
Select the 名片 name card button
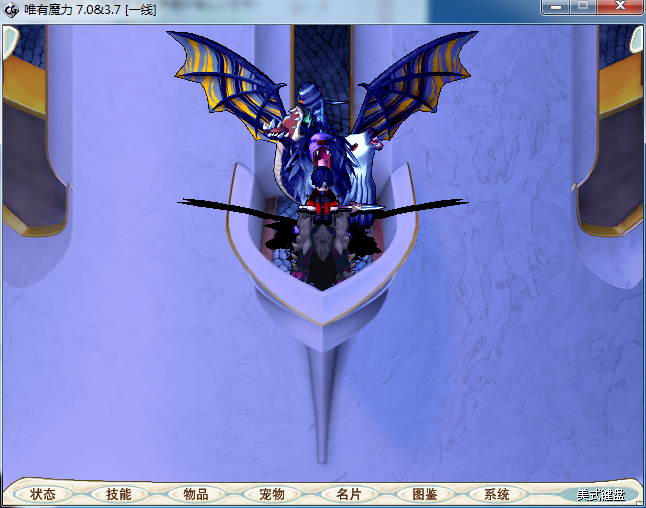[x=348, y=494]
